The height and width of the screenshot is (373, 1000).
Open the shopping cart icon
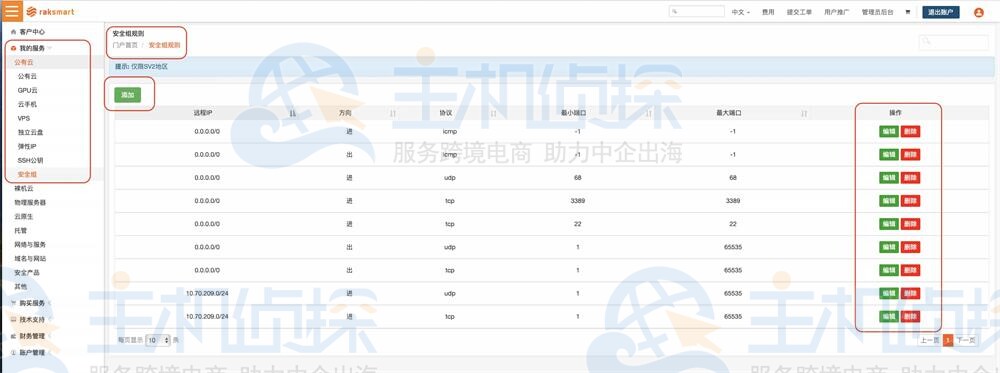[x=908, y=11]
